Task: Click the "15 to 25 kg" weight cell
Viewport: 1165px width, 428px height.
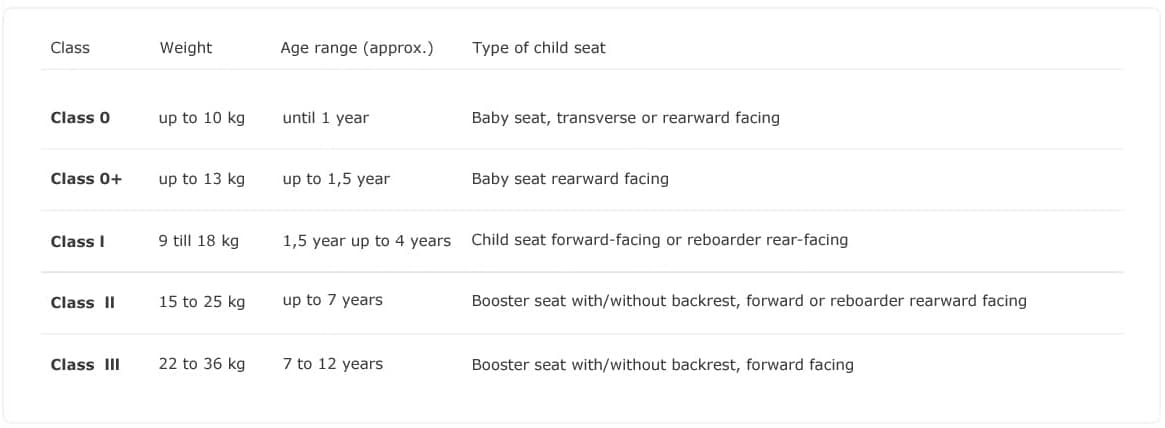Action: click(202, 302)
